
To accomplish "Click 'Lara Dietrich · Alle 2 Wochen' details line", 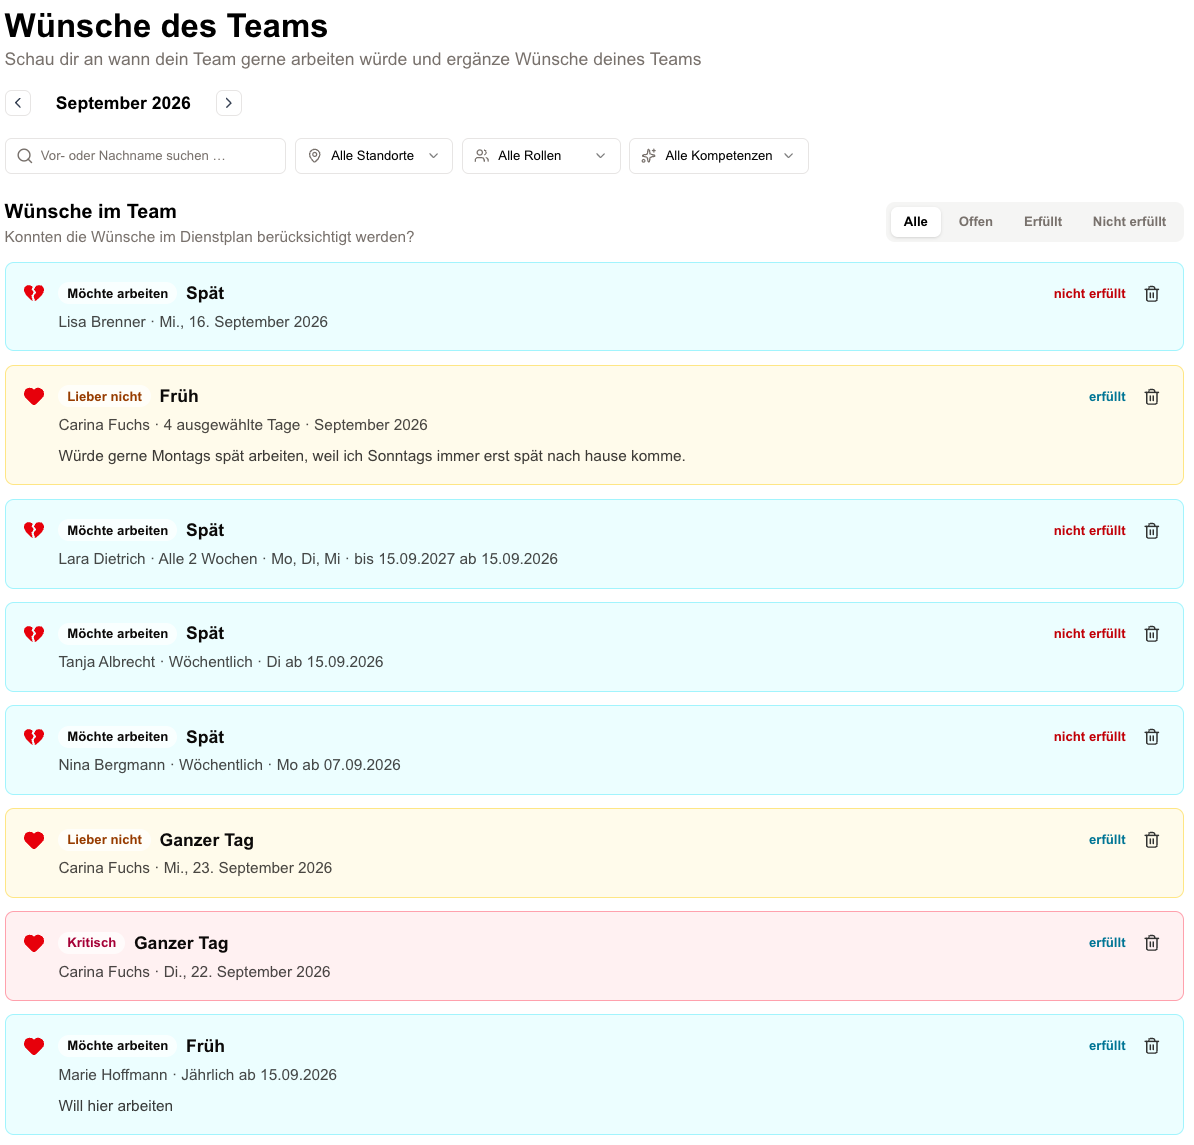I will pyautogui.click(x=308, y=559).
